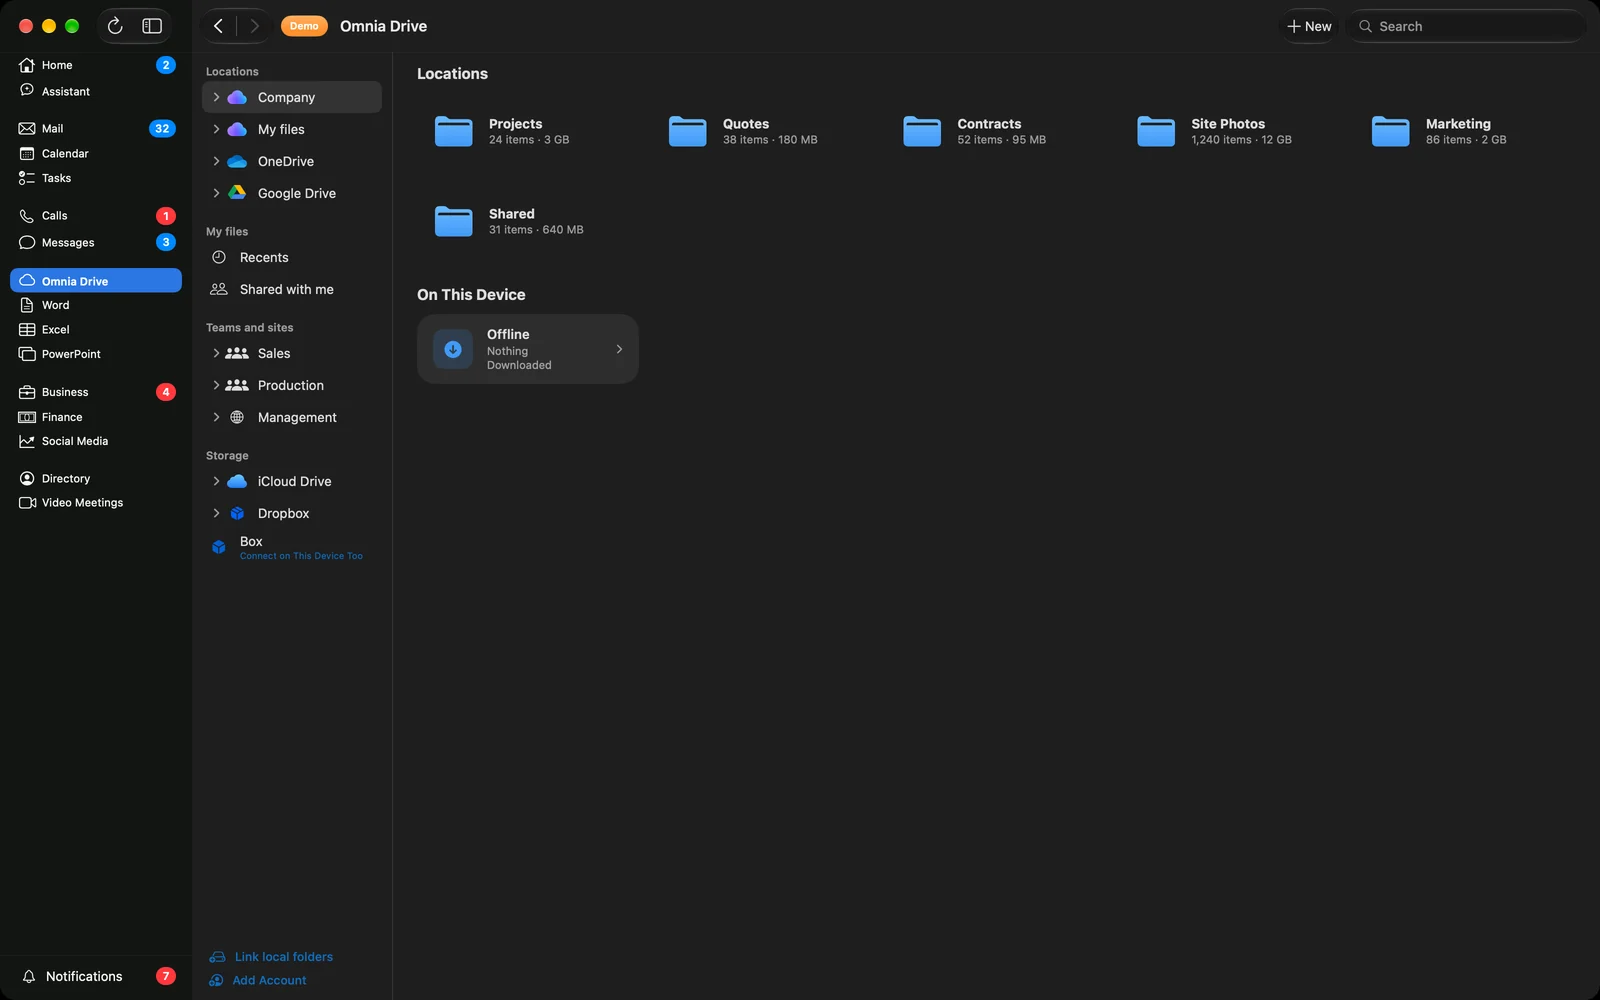
Task: Open the Contracts folder icon
Action: coord(921,131)
